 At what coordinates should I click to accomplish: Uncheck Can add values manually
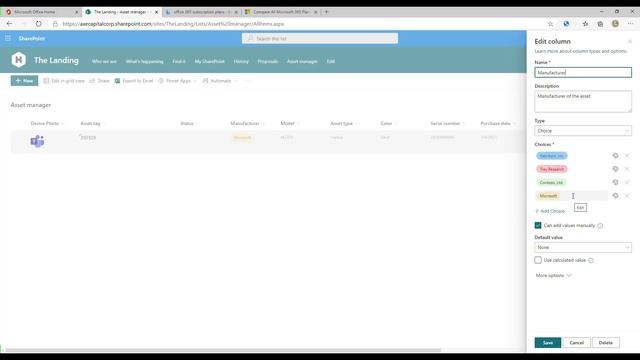538,225
